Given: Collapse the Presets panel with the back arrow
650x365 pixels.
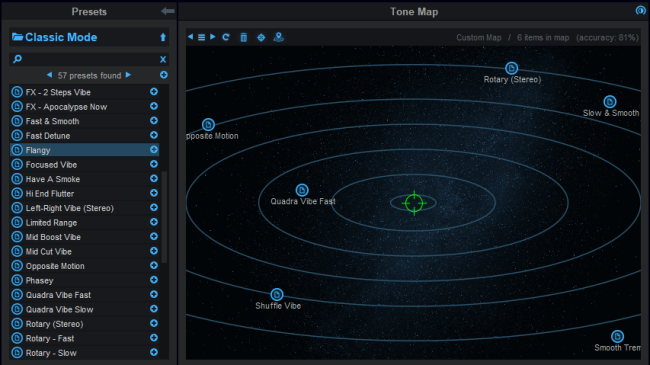Looking at the screenshot, I should pos(168,11).
